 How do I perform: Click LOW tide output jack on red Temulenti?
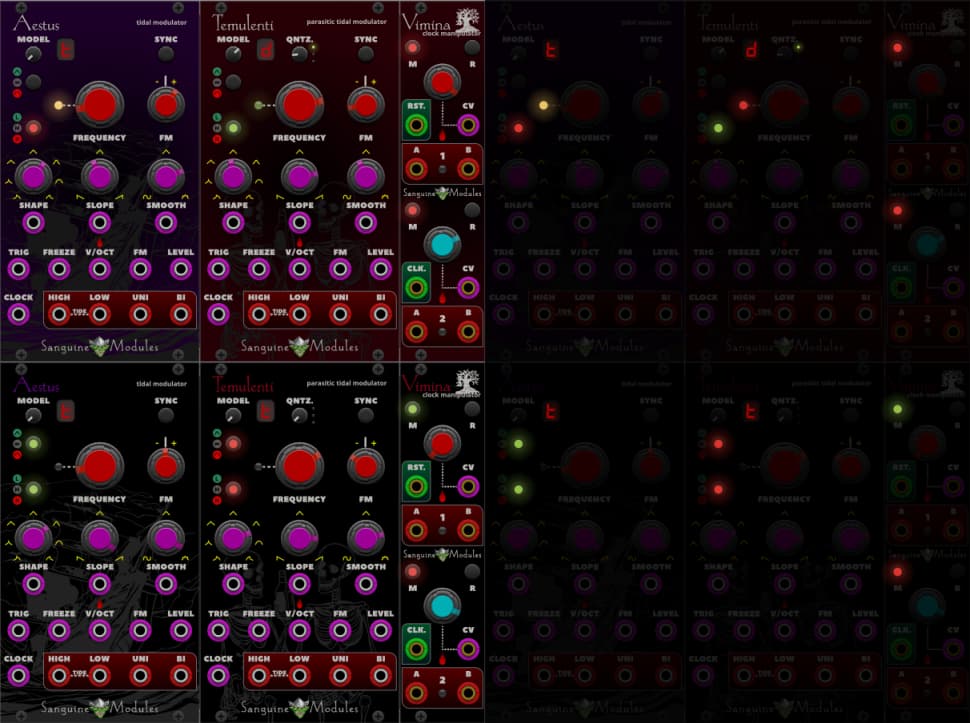(x=299, y=314)
